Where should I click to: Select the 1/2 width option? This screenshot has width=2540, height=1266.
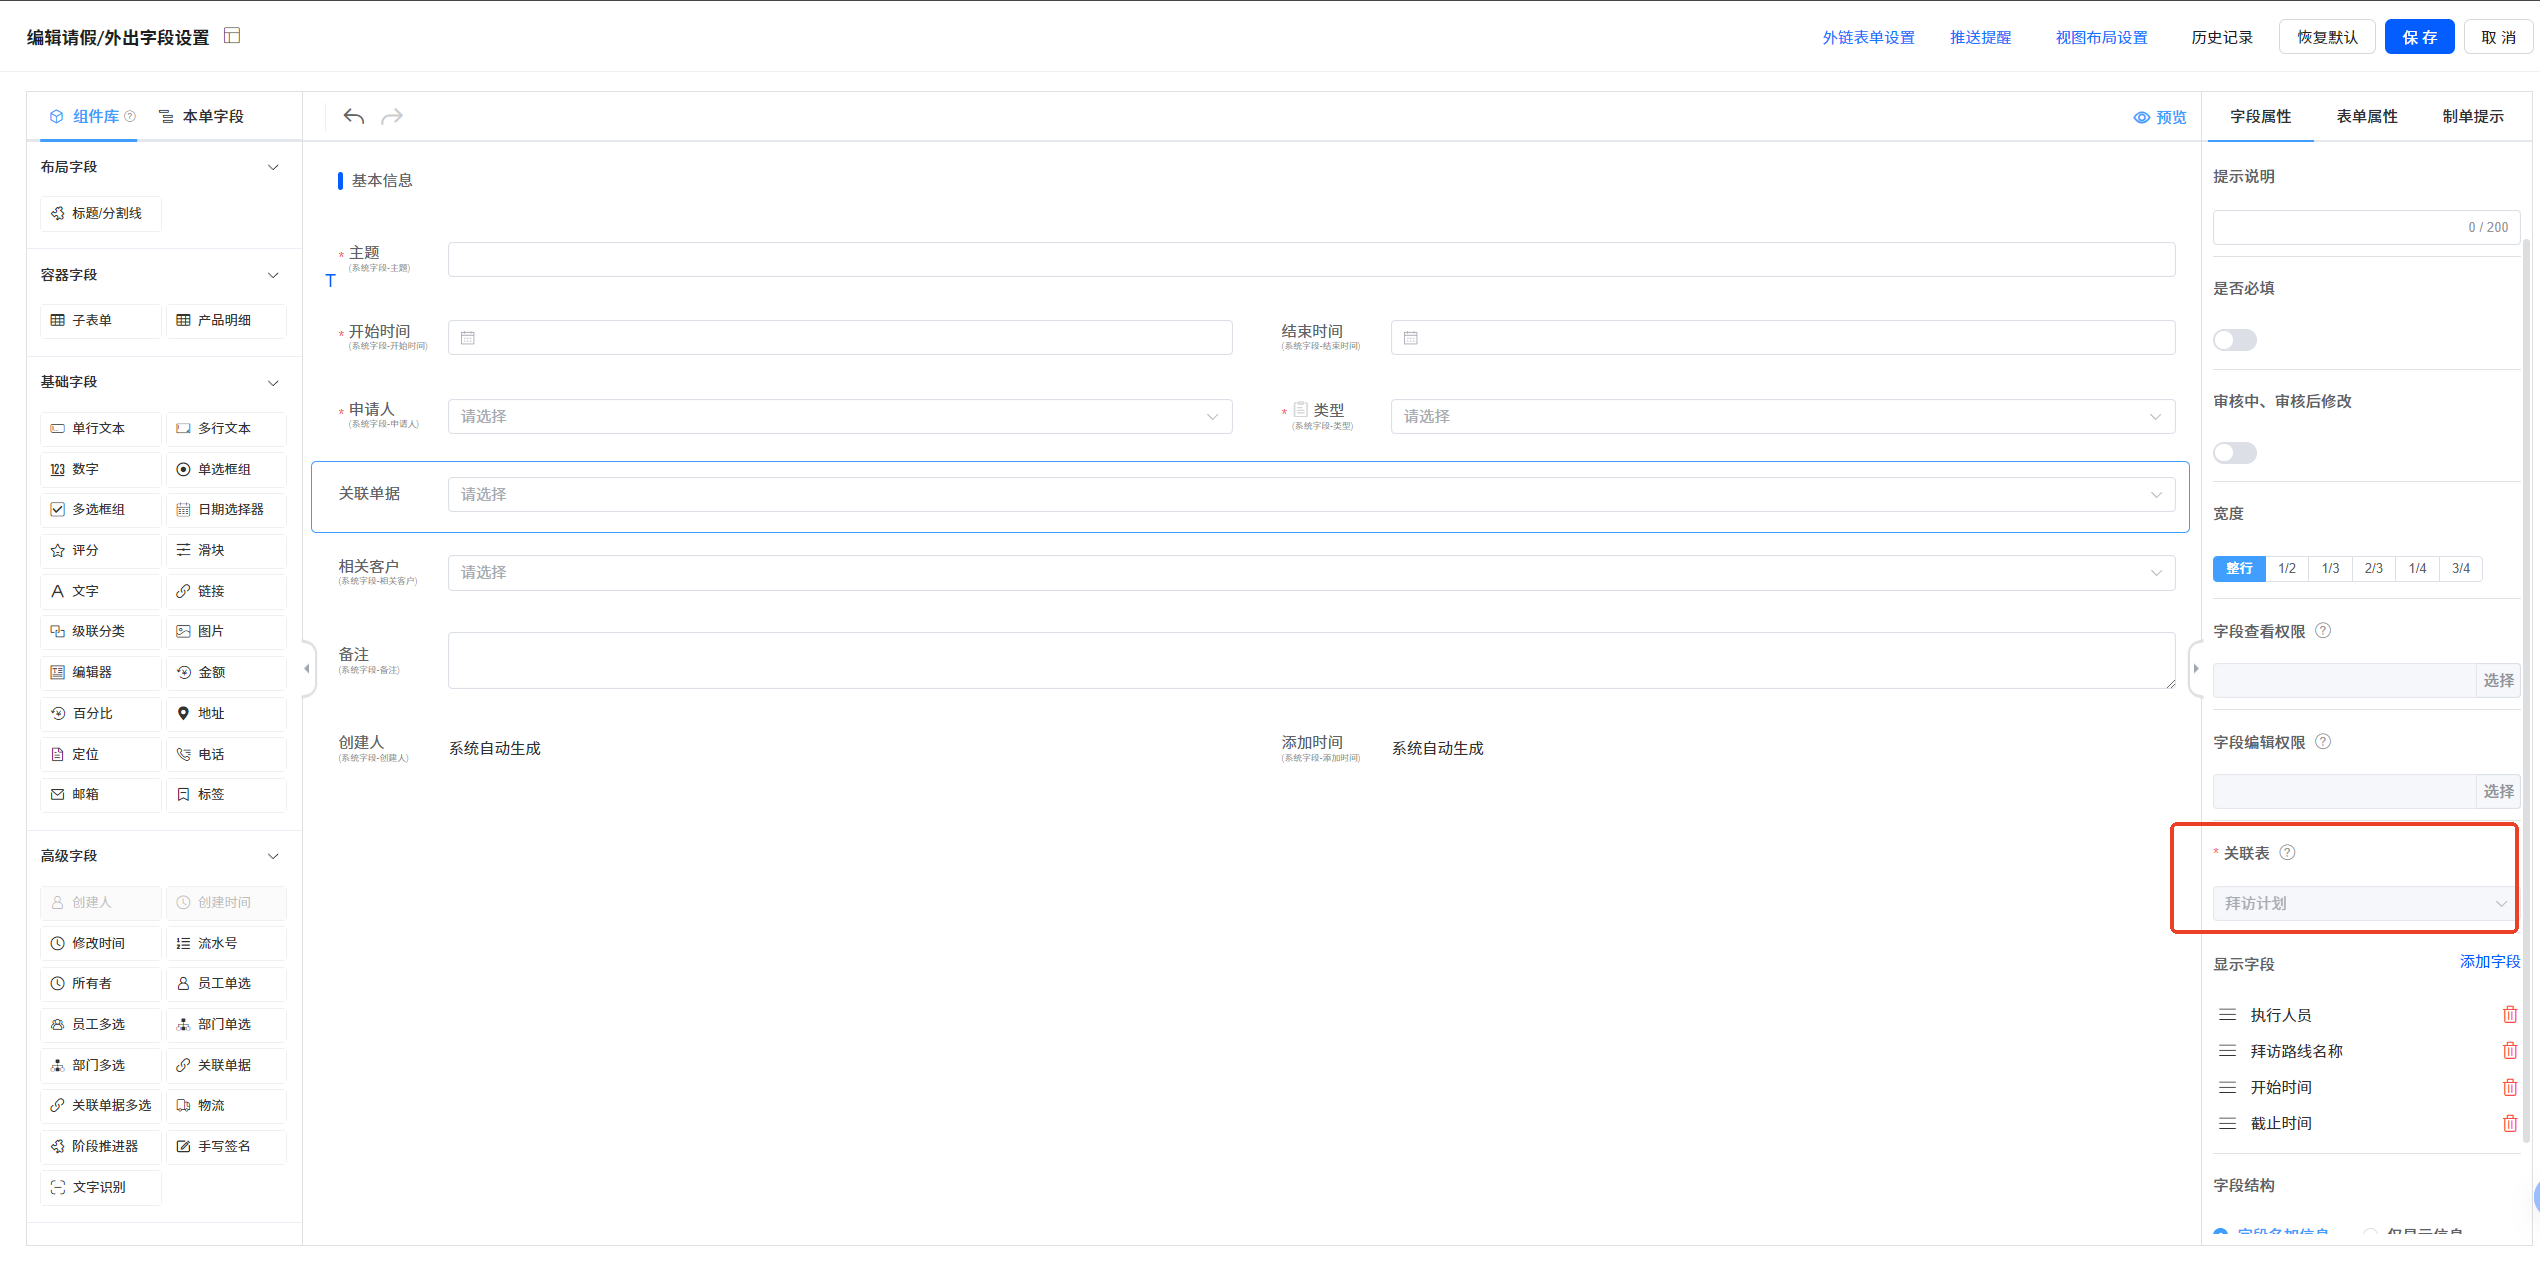[x=2287, y=568]
